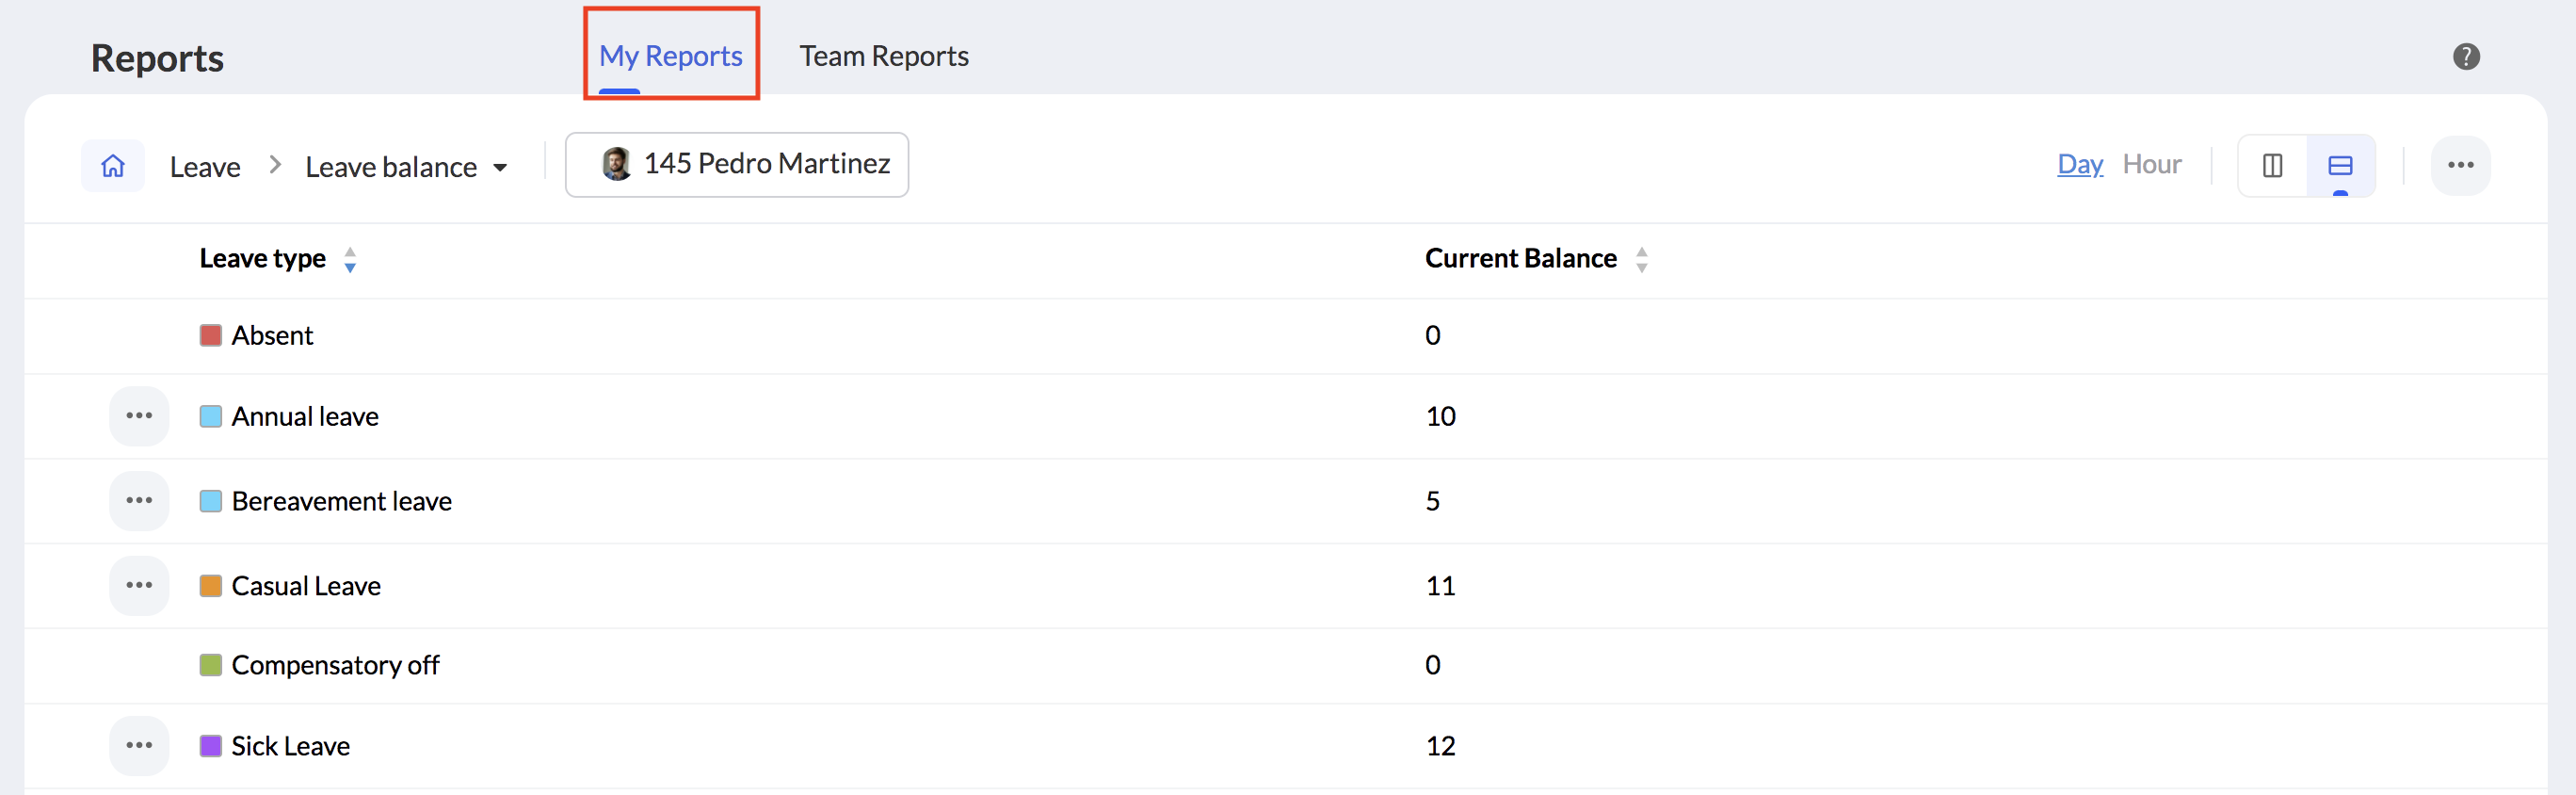2576x795 pixels.
Task: Switch to the Team Reports tab
Action: [x=883, y=56]
